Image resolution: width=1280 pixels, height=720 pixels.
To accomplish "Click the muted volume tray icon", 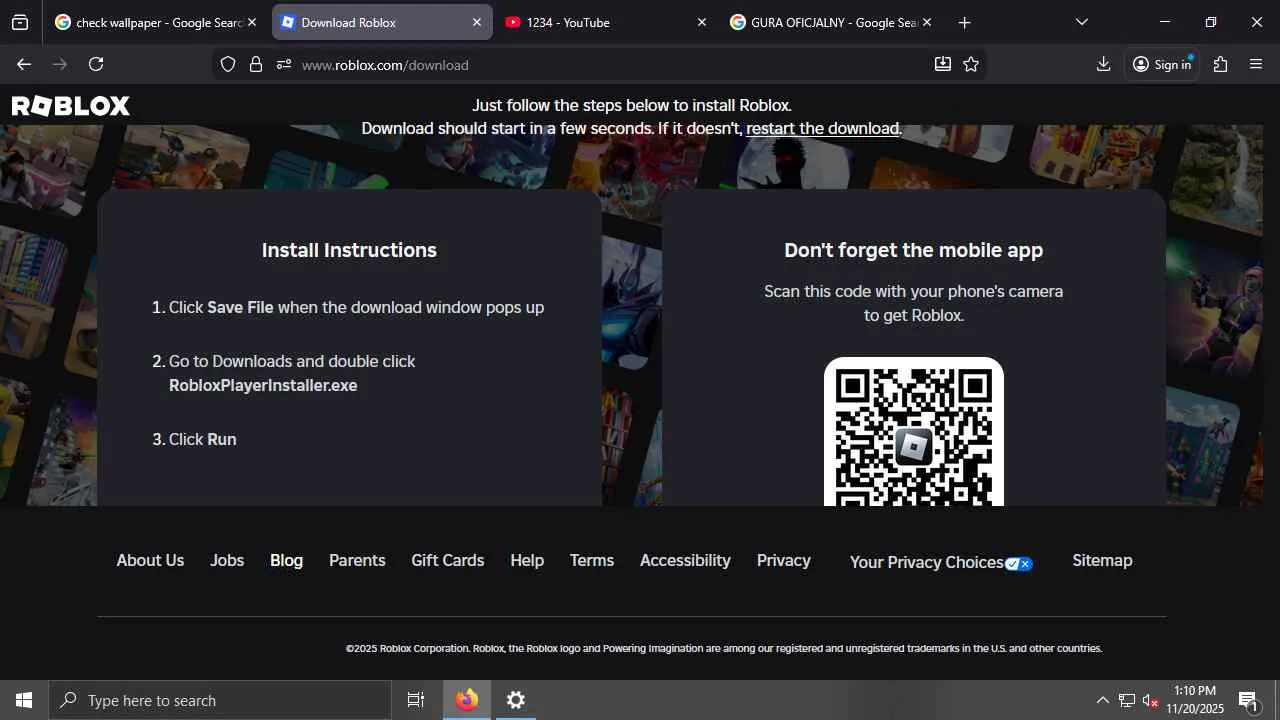I will click(1151, 700).
